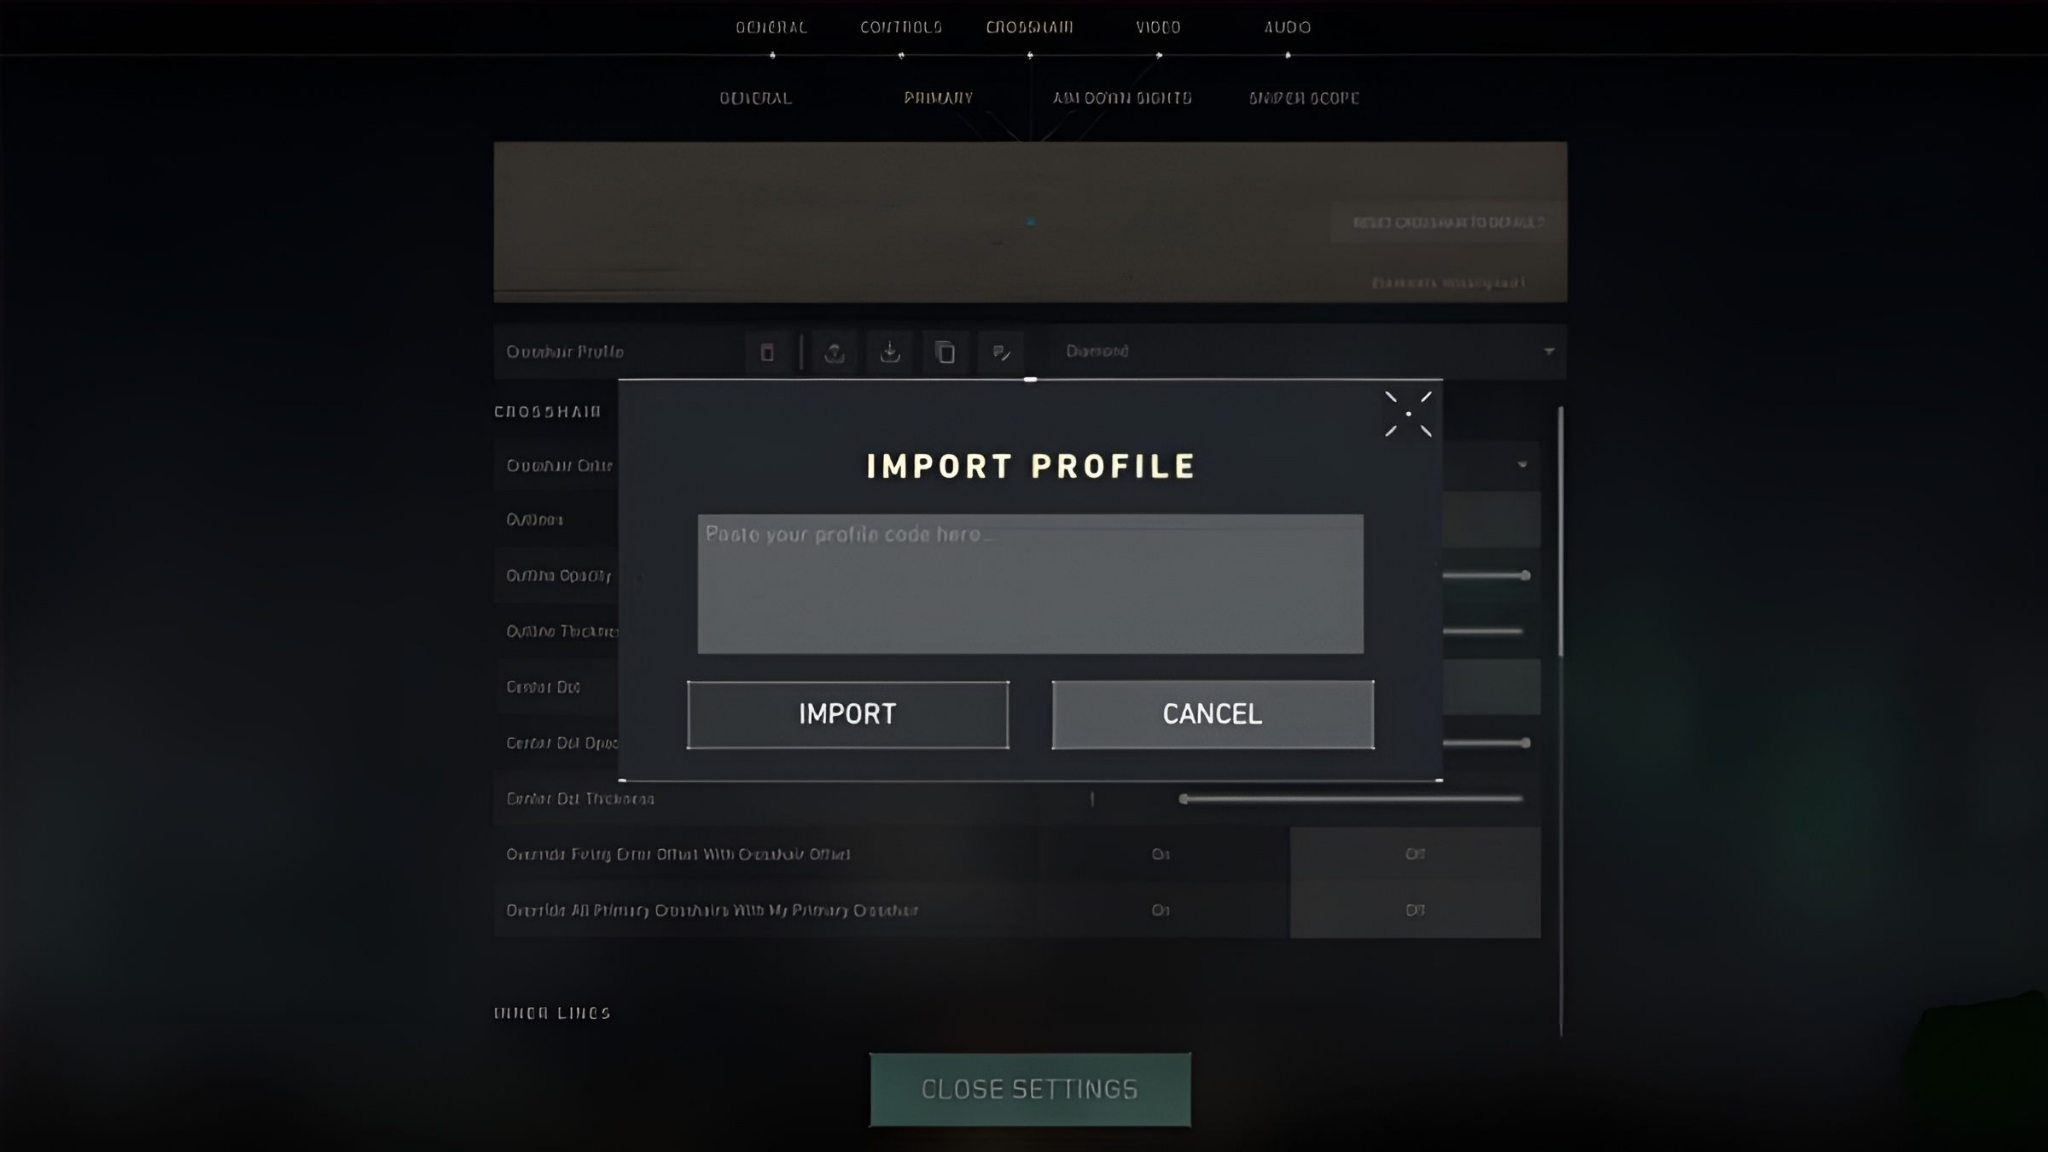This screenshot has height=1152, width=2048.
Task: Expand the Diamond crosshair profile dropdown
Action: pos(1549,350)
